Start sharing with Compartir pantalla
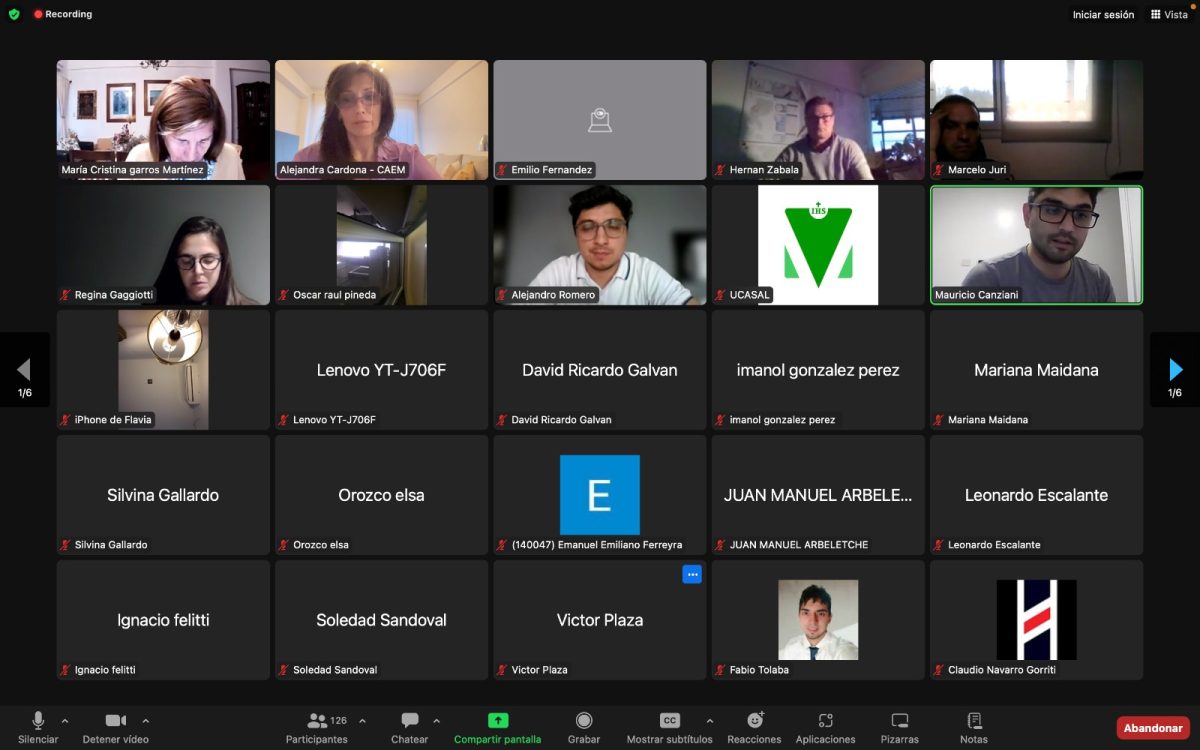This screenshot has width=1200, height=750. click(497, 727)
